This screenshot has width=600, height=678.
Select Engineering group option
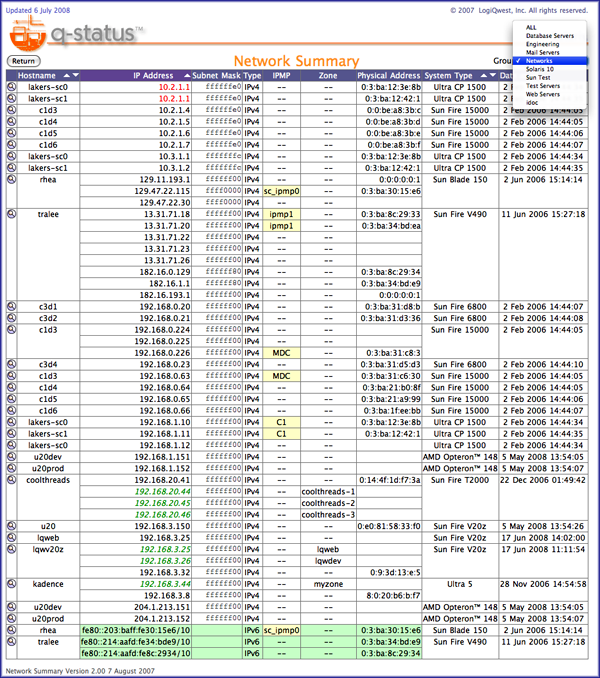(550, 44)
